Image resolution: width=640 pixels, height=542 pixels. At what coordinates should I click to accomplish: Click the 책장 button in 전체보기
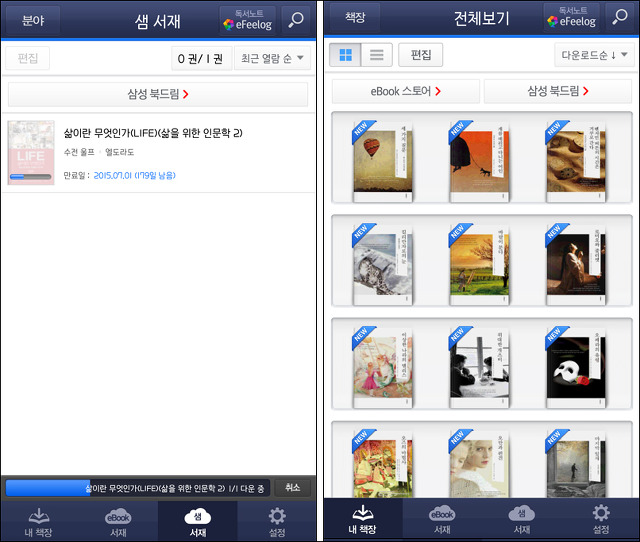point(355,17)
